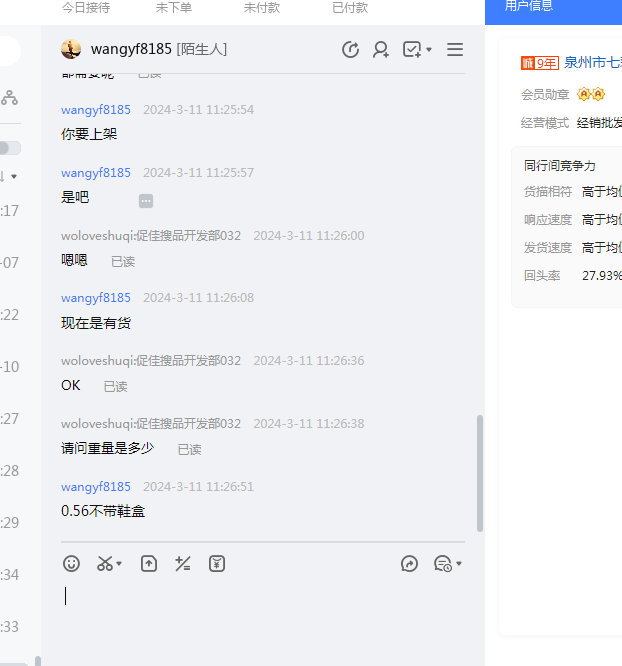
Task: Toggle the switch in left sidebar
Action: pos(10,148)
